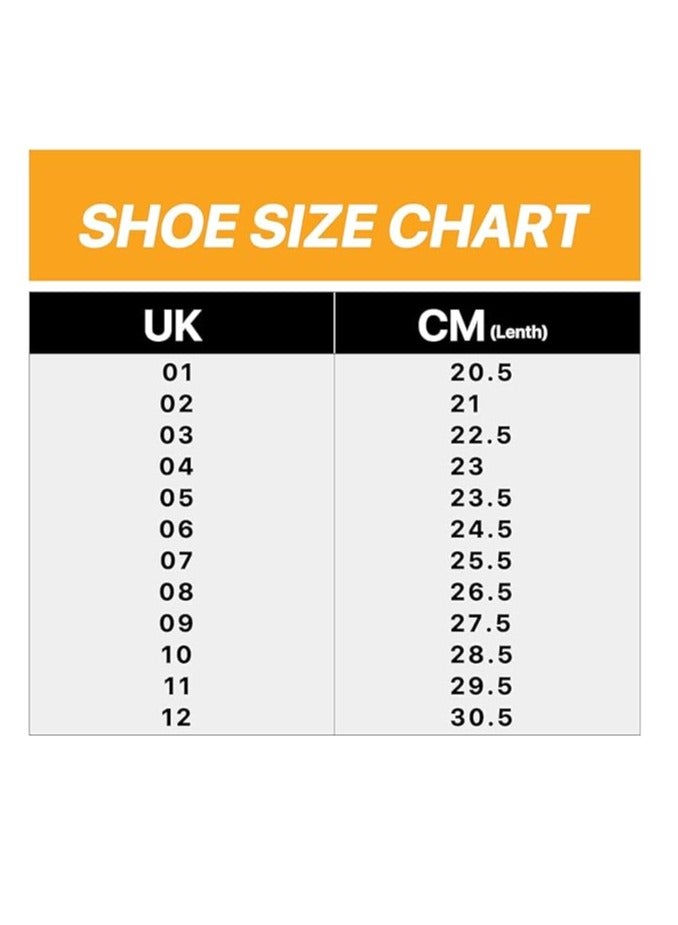Viewport: 678px width, 925px height.
Task: Pick UK size 03 in the table
Action: 177,436
